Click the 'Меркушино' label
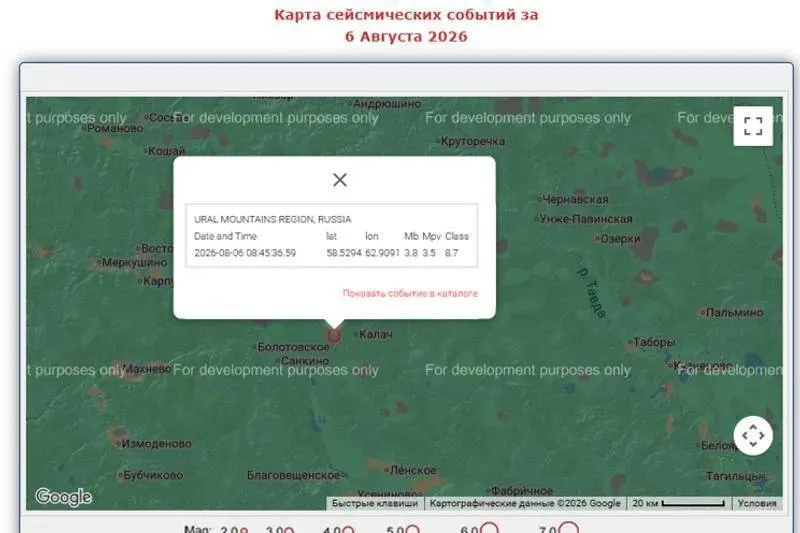 coord(134,263)
